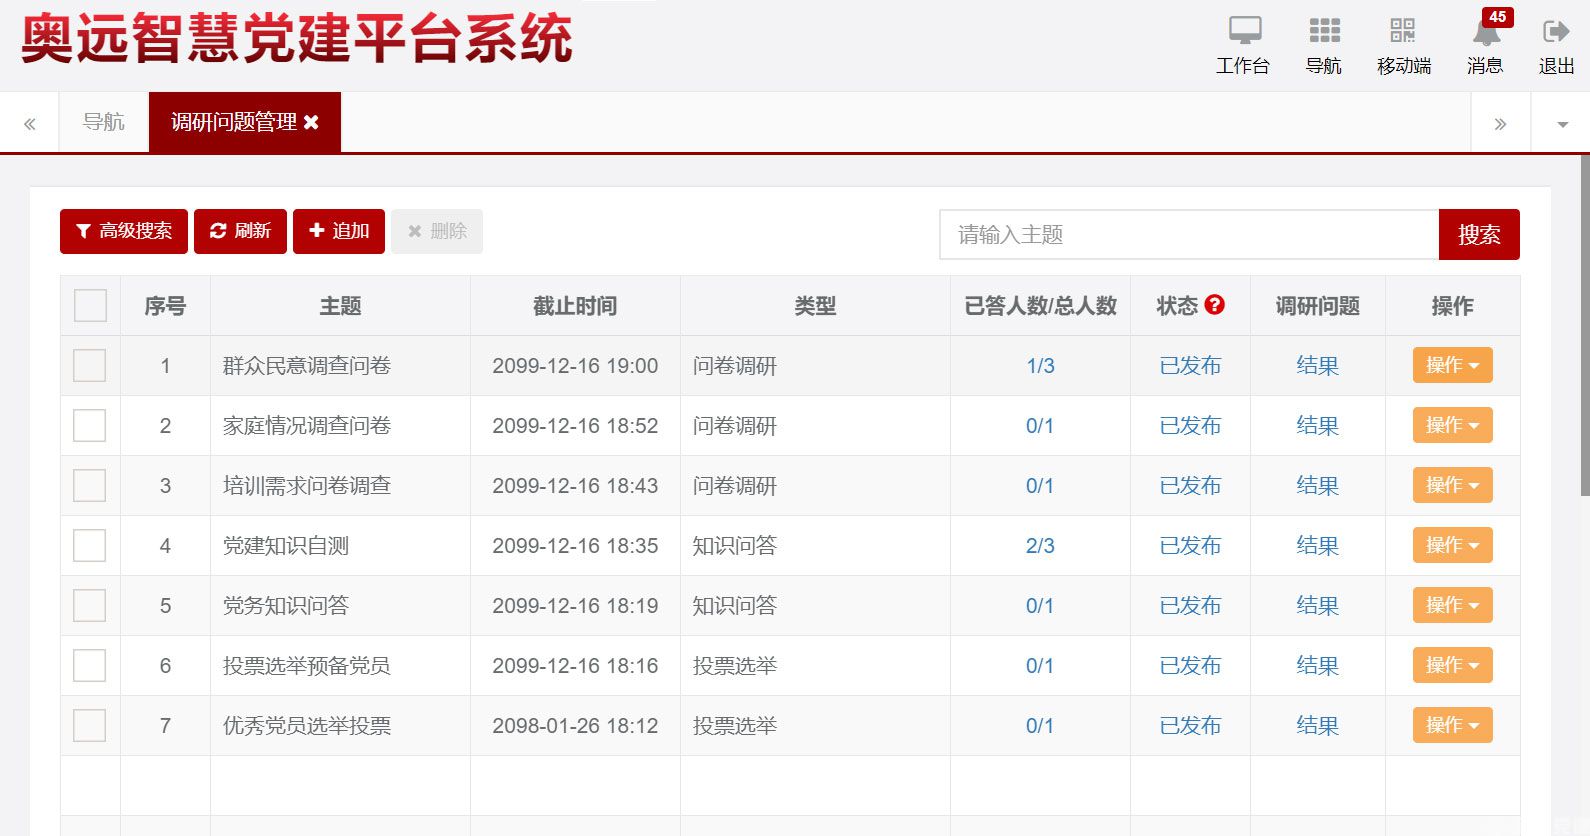Open 结果 link for 优秀党员选举投票
The width and height of the screenshot is (1590, 836).
[1317, 725]
